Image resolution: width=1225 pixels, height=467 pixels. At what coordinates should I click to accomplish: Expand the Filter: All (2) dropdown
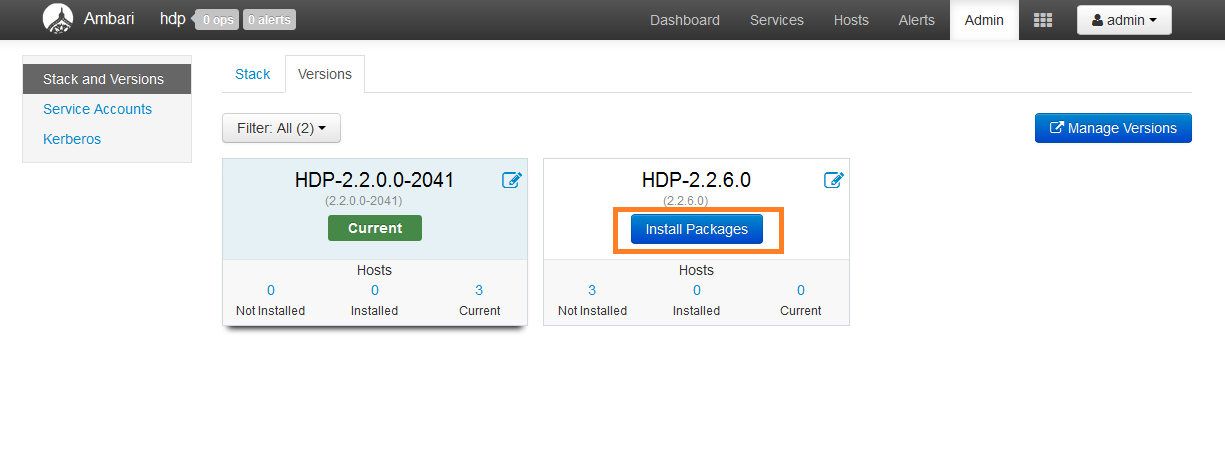[x=281, y=128]
